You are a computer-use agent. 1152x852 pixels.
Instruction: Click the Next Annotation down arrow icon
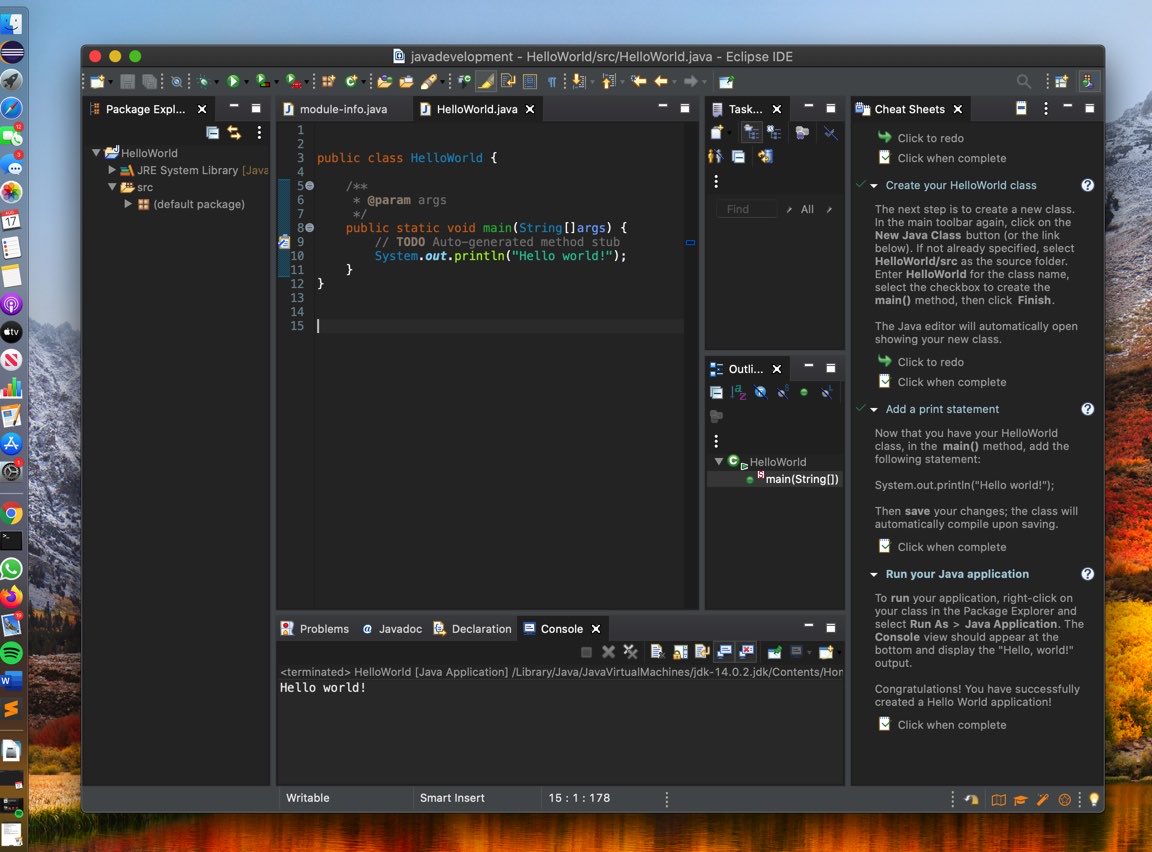click(x=579, y=82)
